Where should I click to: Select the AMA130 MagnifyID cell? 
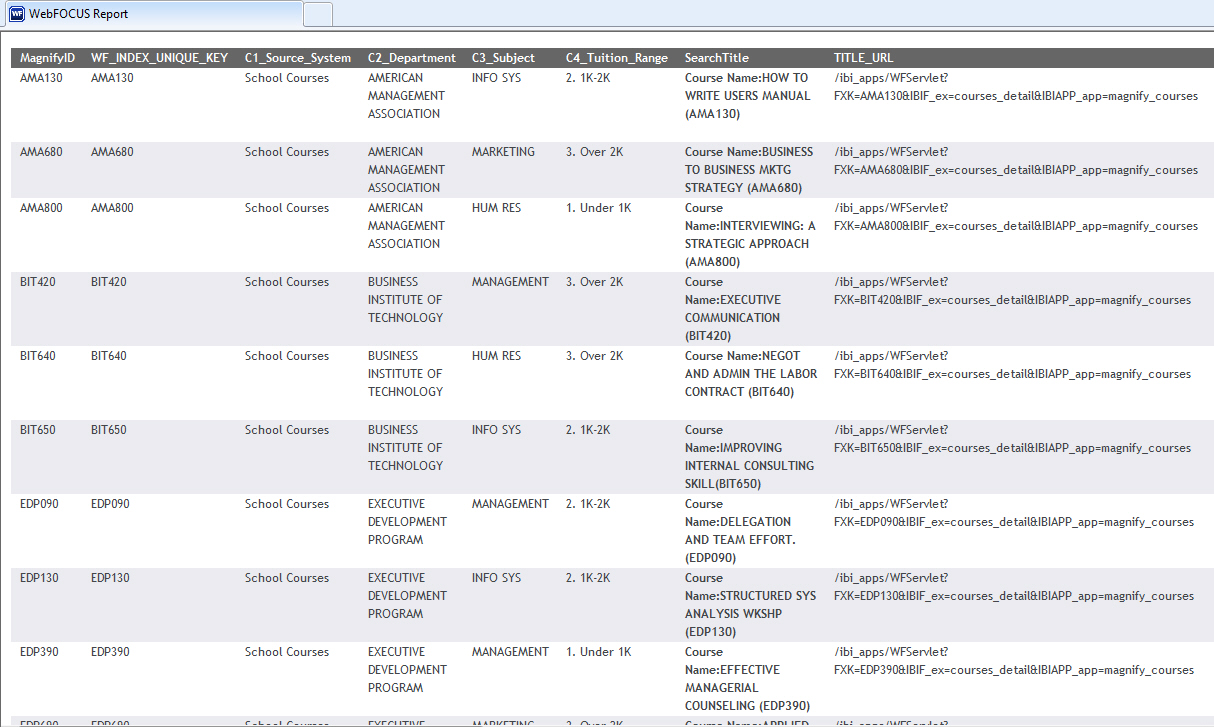41,78
